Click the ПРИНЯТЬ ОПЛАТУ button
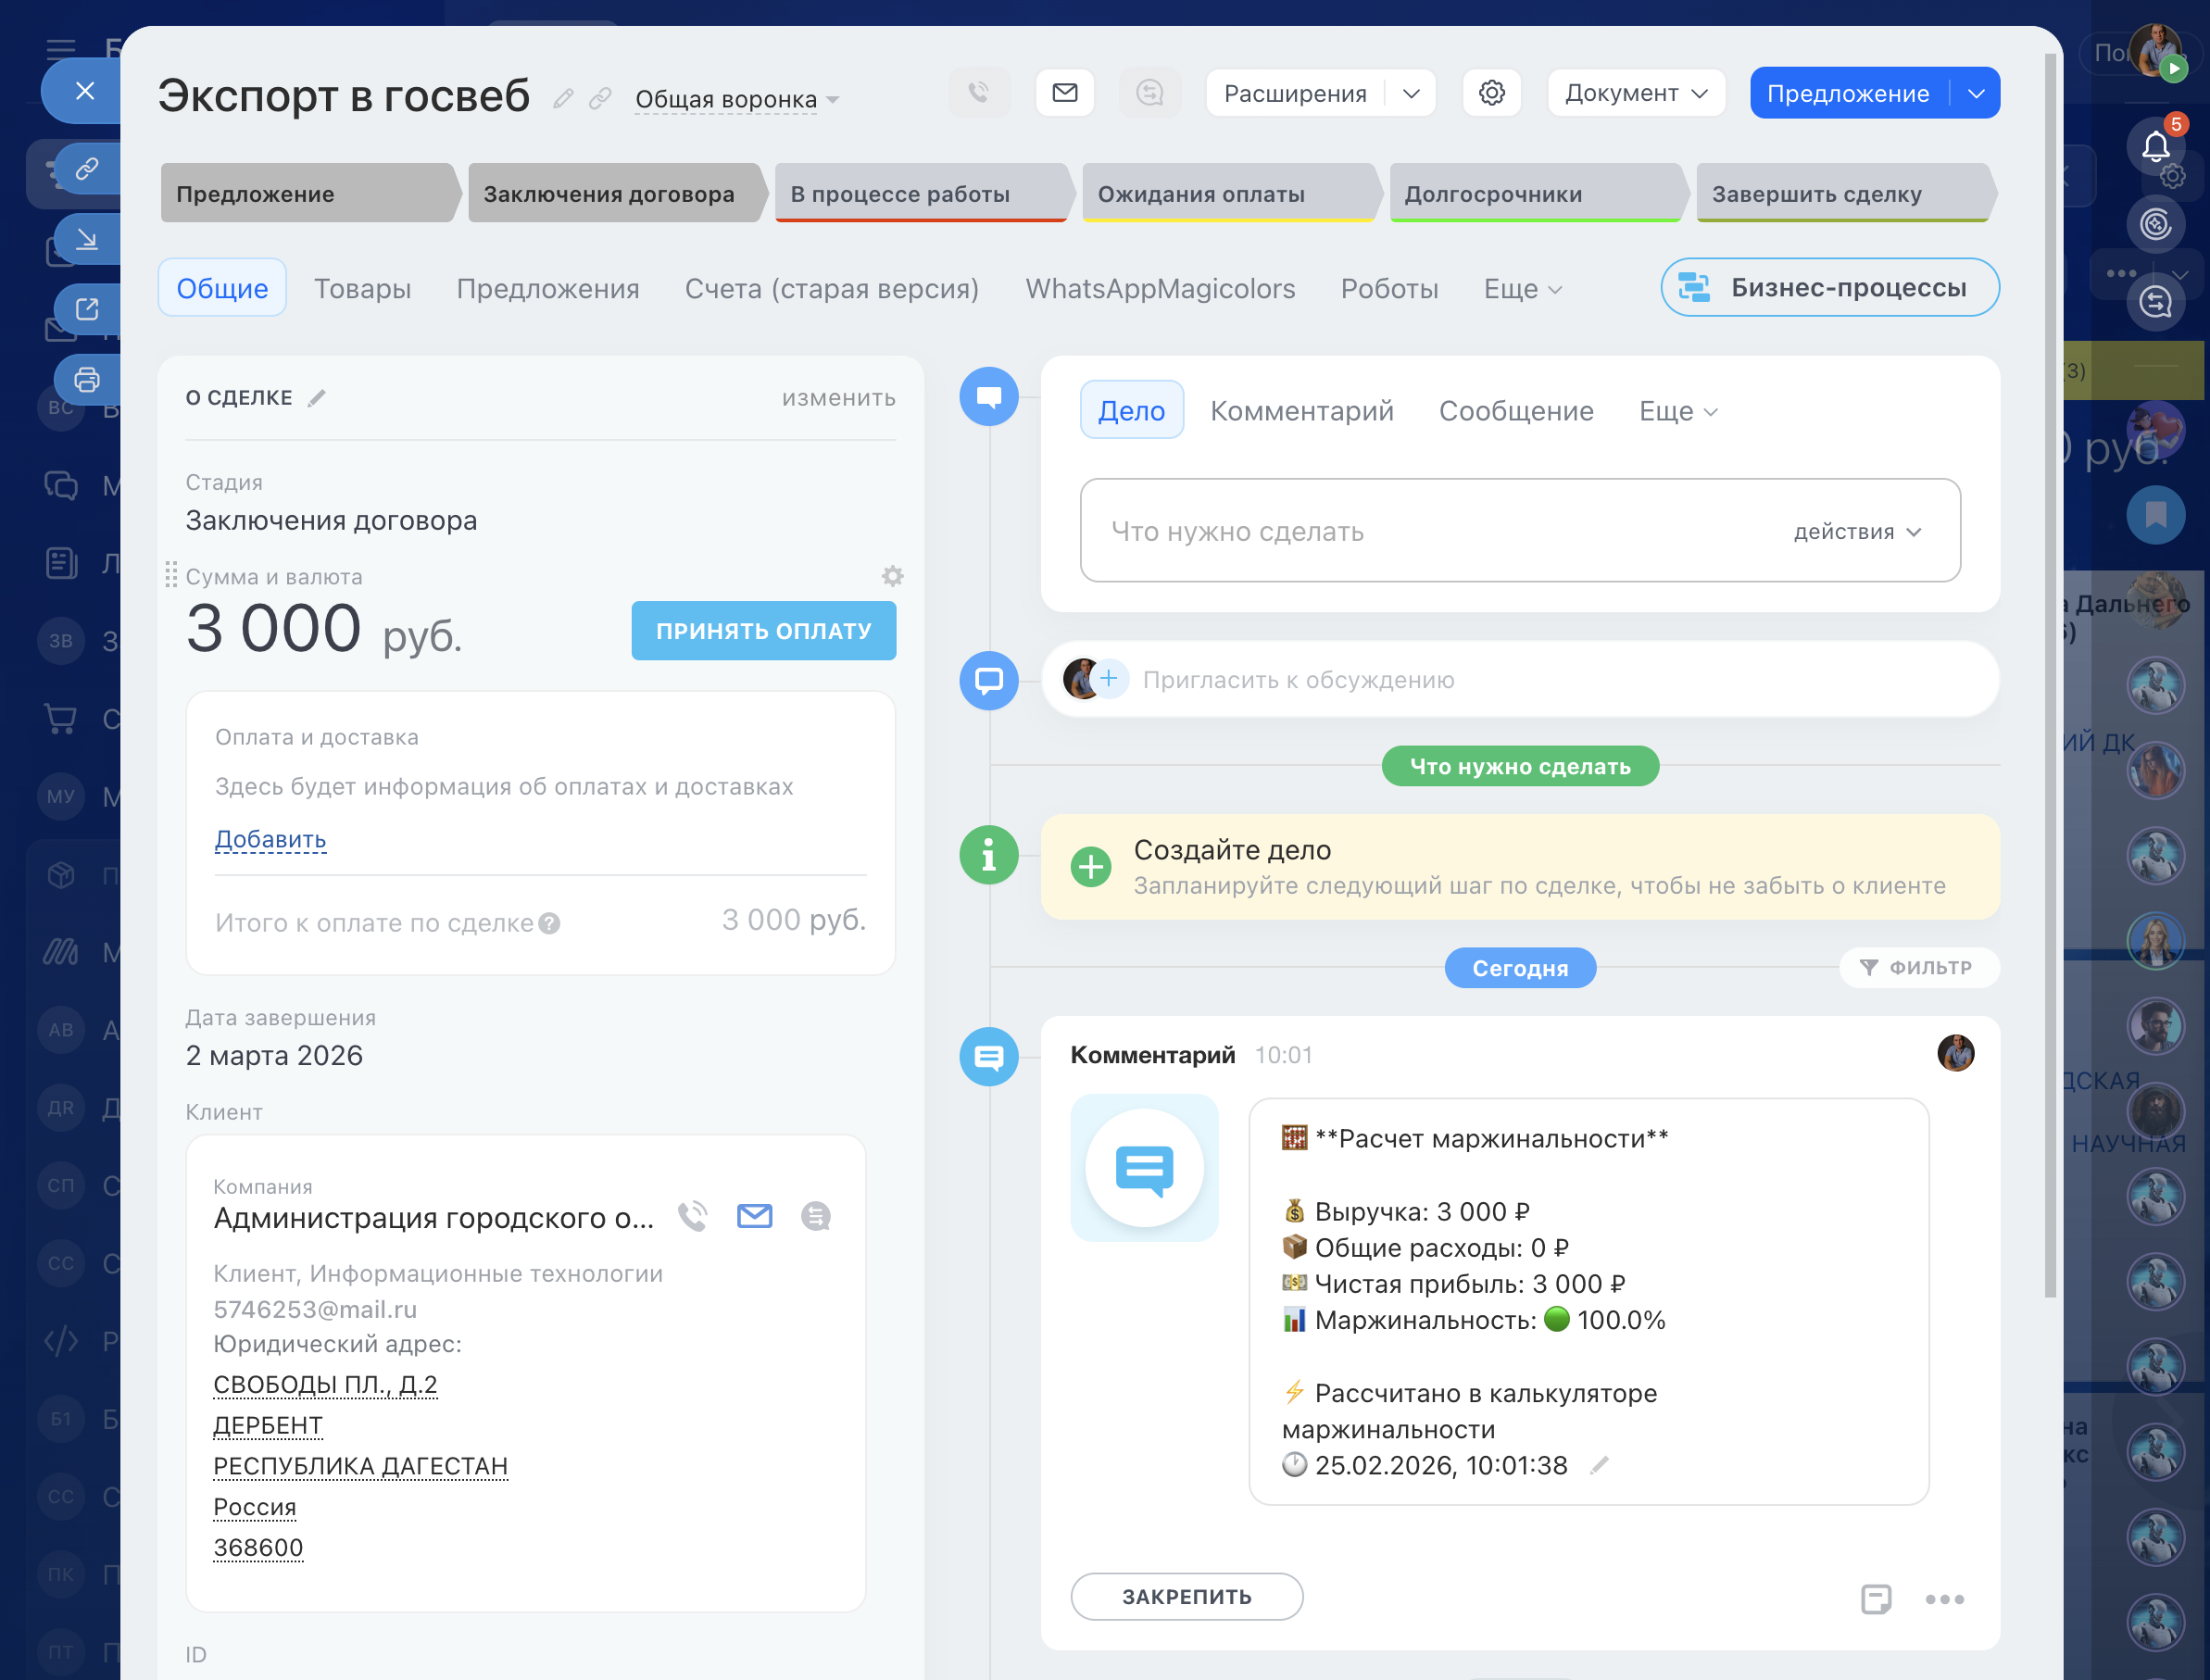The width and height of the screenshot is (2210, 1680). 763,631
